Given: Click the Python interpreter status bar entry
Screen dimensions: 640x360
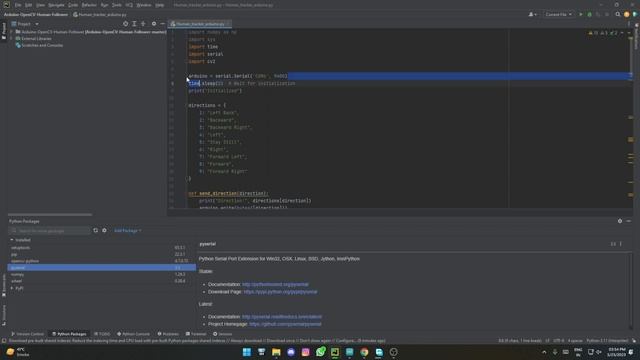Looking at the screenshot, I should [607, 340].
